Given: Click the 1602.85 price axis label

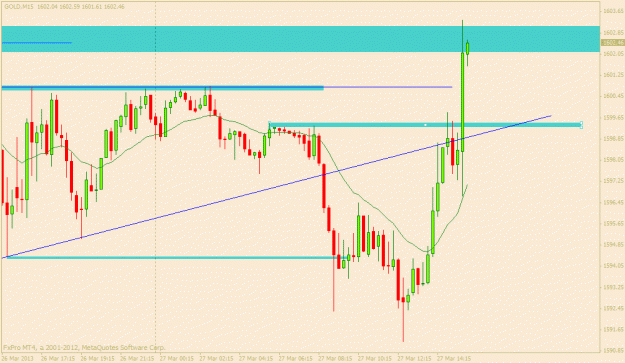Looking at the screenshot, I should click(x=613, y=32).
